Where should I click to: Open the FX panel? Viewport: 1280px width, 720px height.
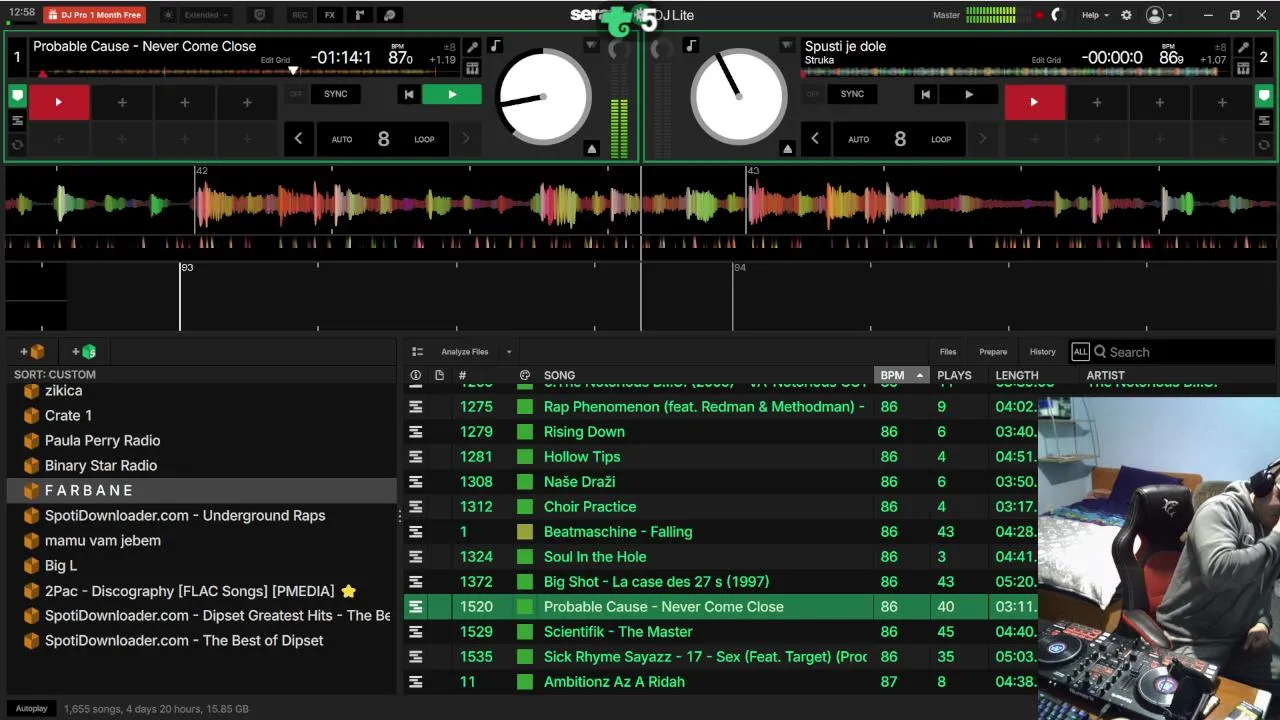click(x=330, y=15)
